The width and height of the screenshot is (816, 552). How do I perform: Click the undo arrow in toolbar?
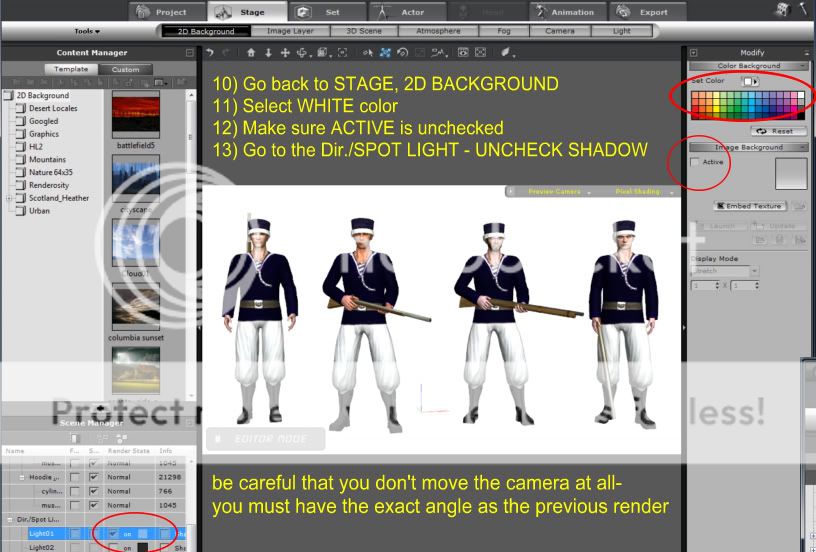click(211, 51)
